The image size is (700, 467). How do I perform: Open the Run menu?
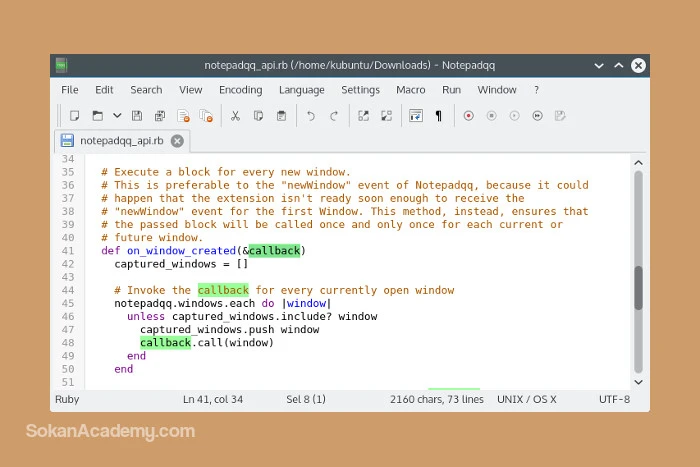pos(451,90)
